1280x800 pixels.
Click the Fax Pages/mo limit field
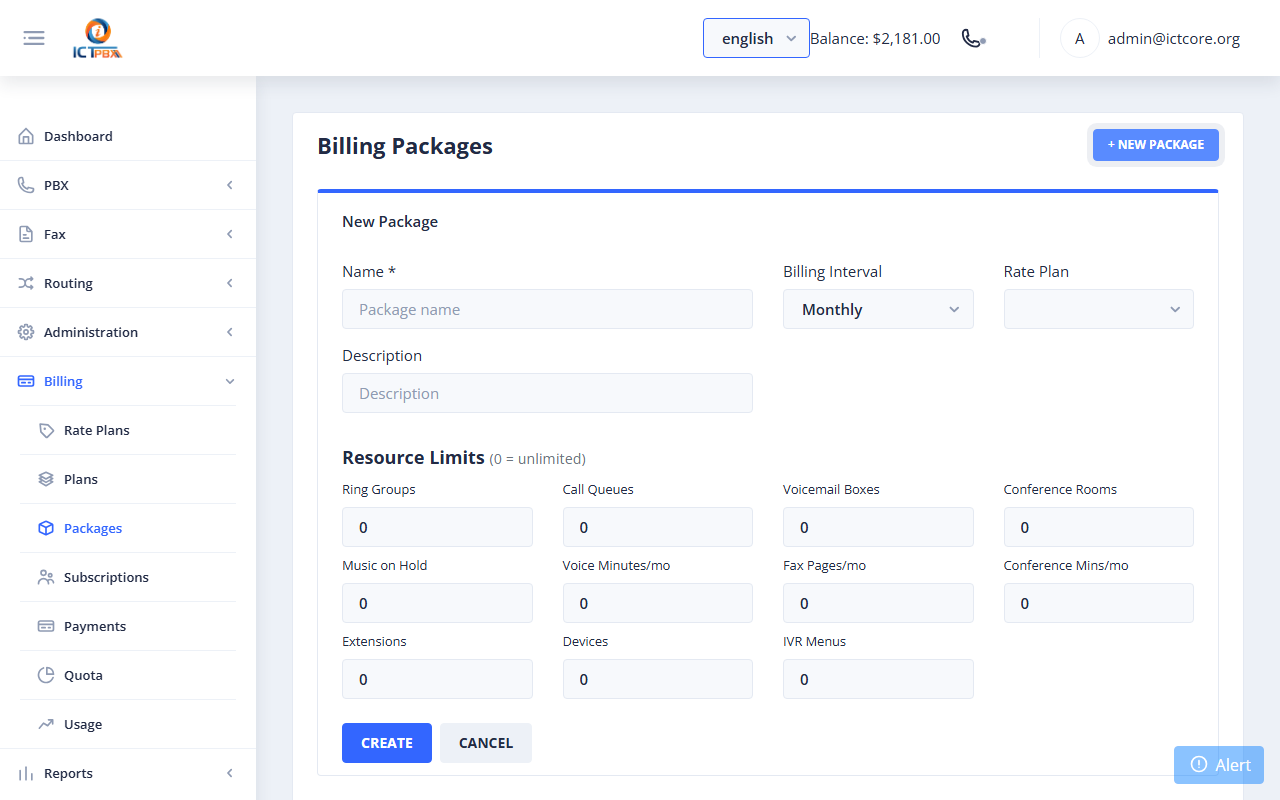point(878,603)
